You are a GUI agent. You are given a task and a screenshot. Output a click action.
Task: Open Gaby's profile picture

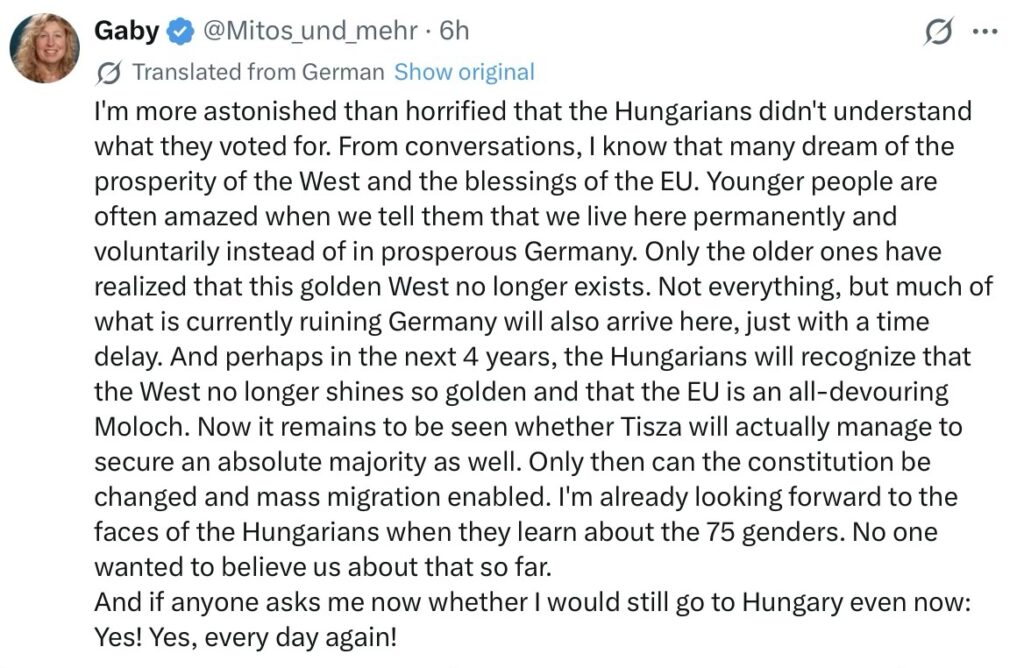tap(44, 47)
